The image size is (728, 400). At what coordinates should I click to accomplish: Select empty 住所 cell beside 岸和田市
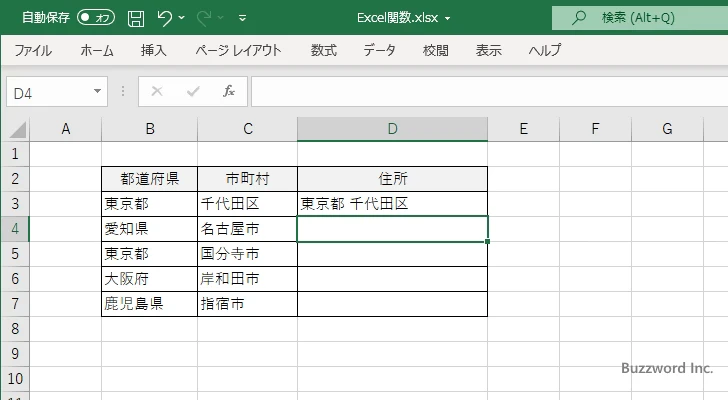pyautogui.click(x=392, y=279)
